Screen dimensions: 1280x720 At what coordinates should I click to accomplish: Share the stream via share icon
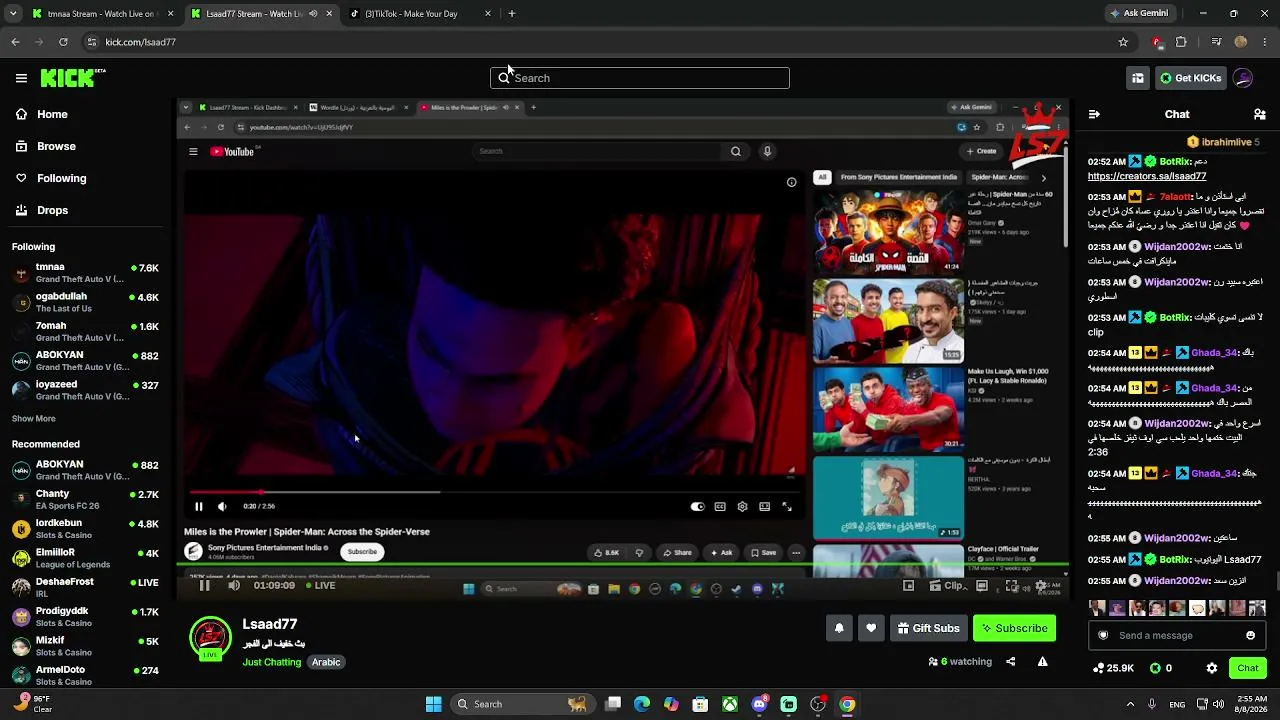click(1010, 661)
